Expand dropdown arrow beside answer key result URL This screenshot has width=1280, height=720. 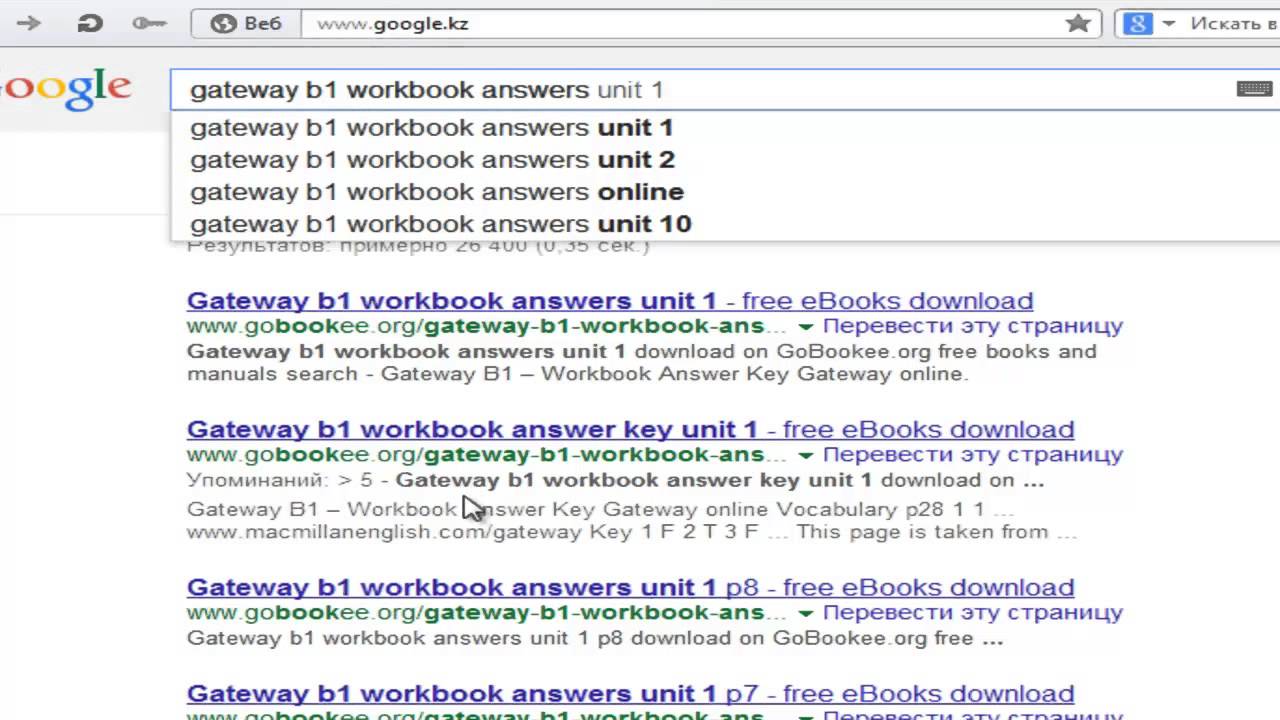click(805, 455)
